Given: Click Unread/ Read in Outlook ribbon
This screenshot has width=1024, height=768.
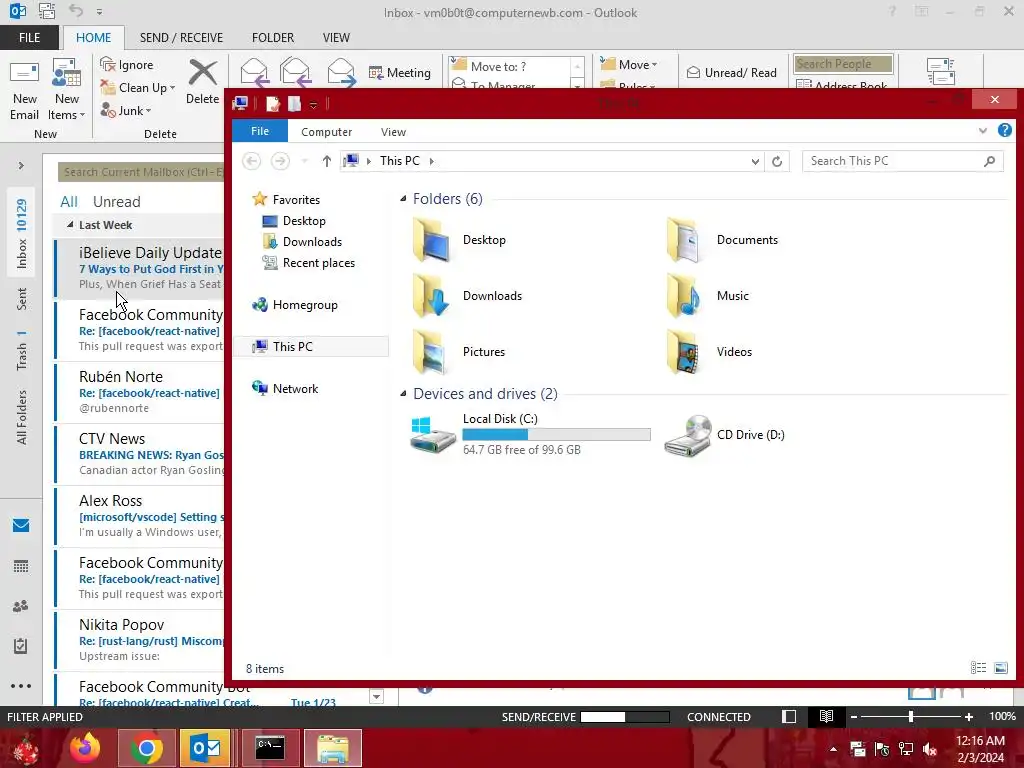Looking at the screenshot, I should [731, 72].
